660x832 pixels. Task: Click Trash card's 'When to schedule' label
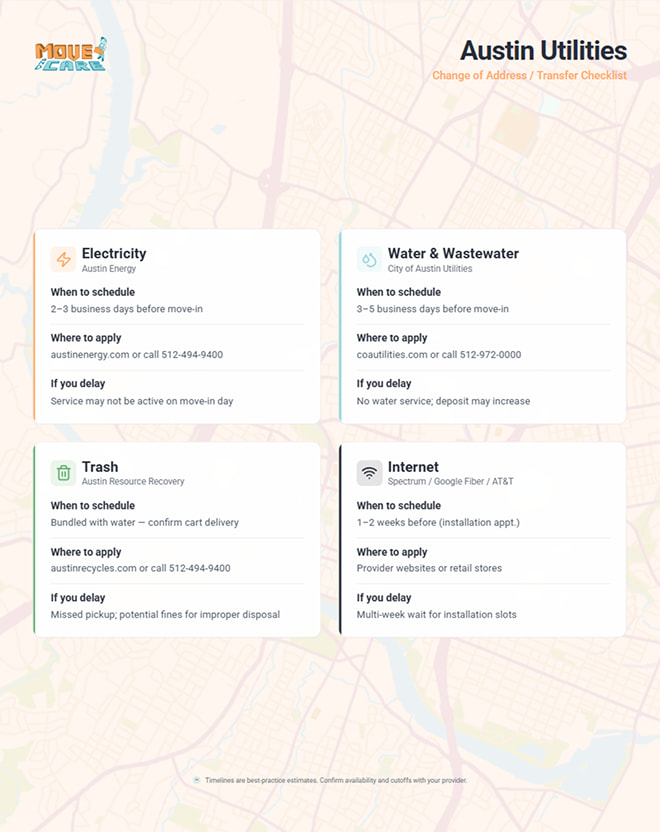93,506
